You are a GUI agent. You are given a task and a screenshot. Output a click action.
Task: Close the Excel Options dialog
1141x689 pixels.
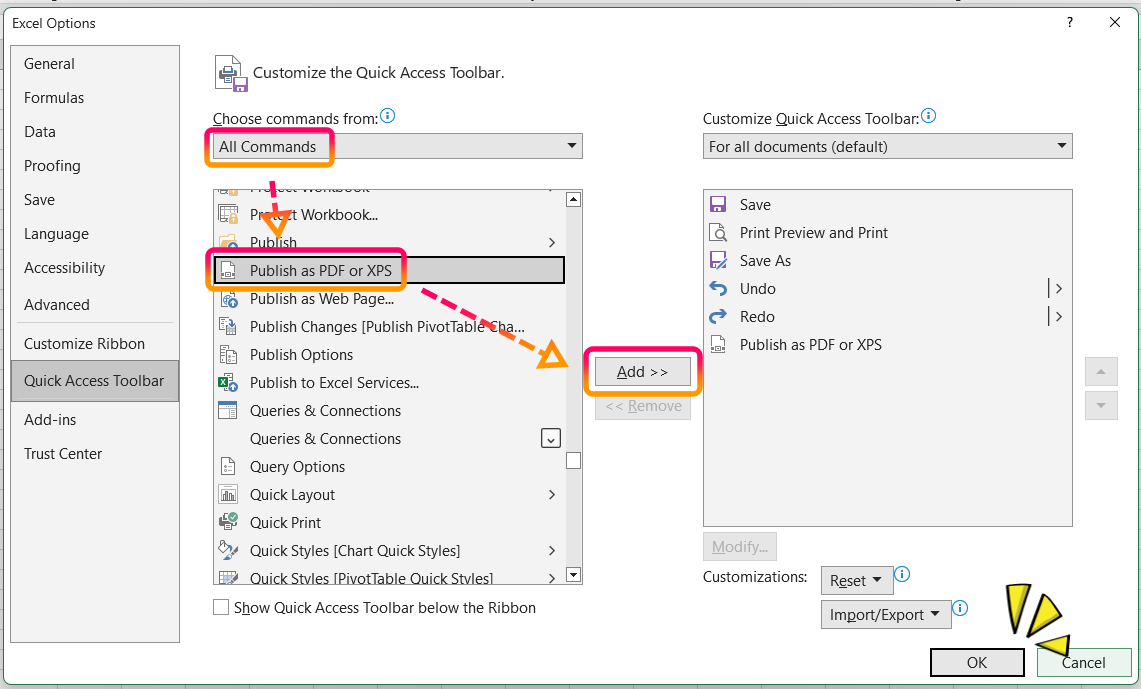1114,23
